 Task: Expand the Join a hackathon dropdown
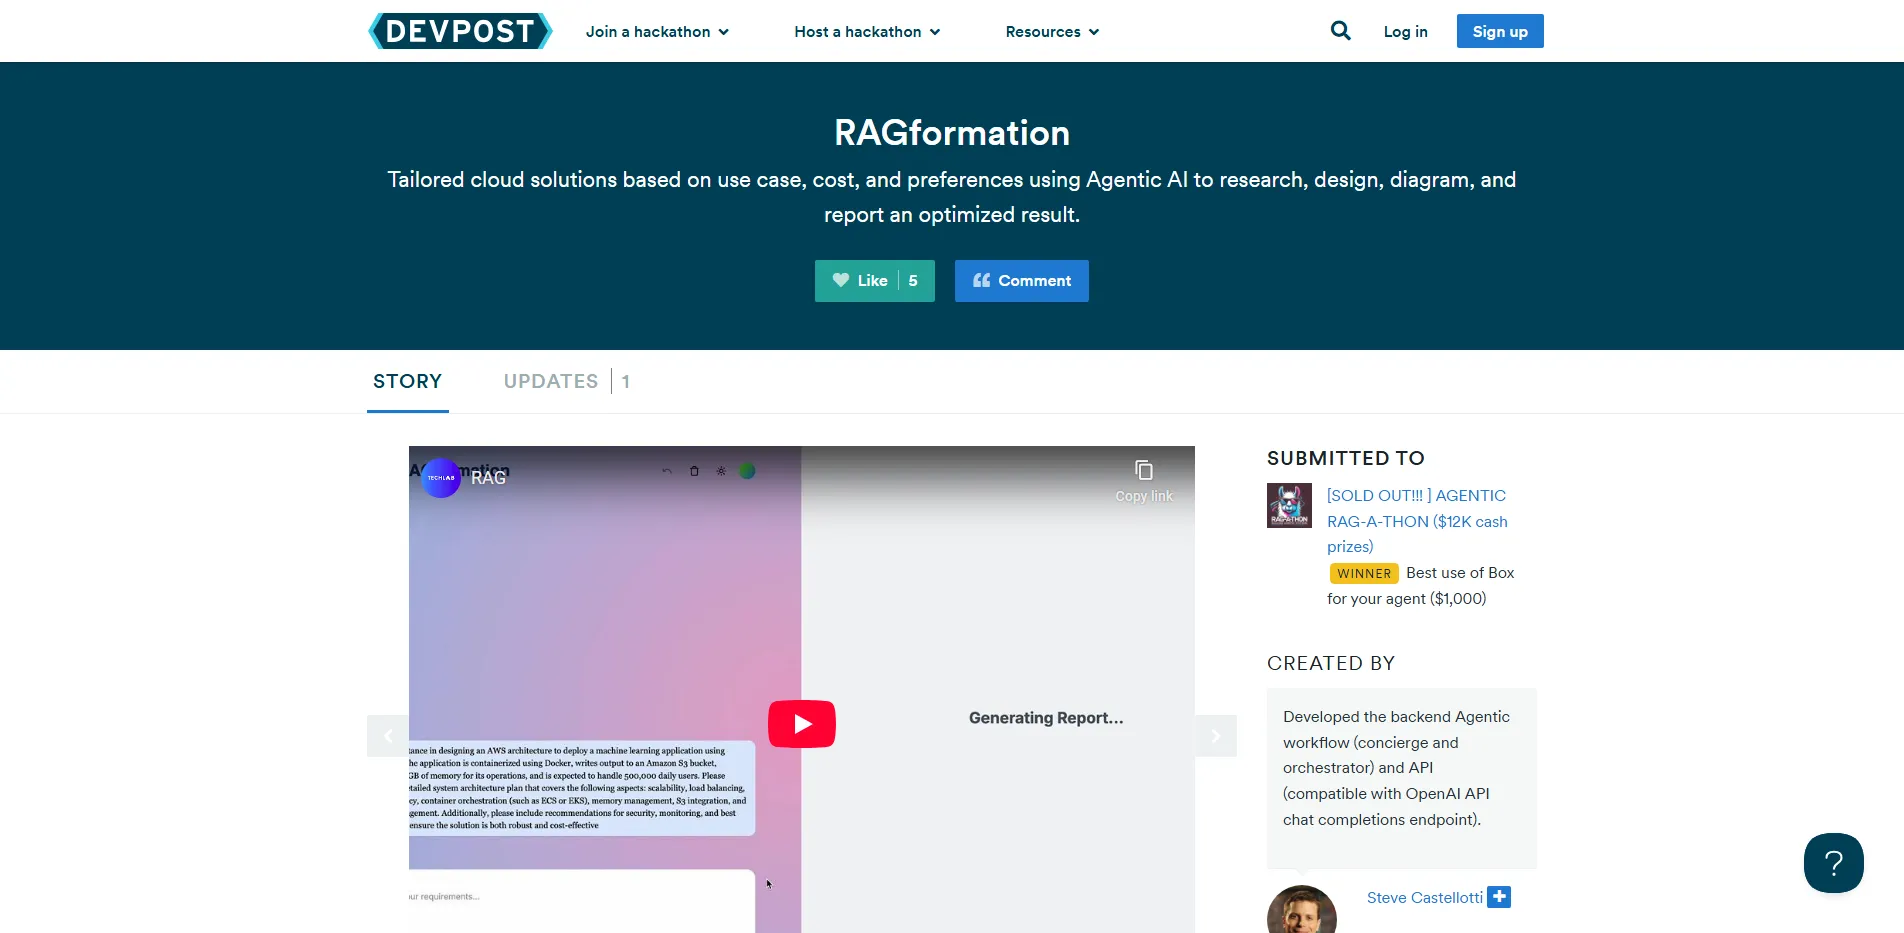[656, 31]
